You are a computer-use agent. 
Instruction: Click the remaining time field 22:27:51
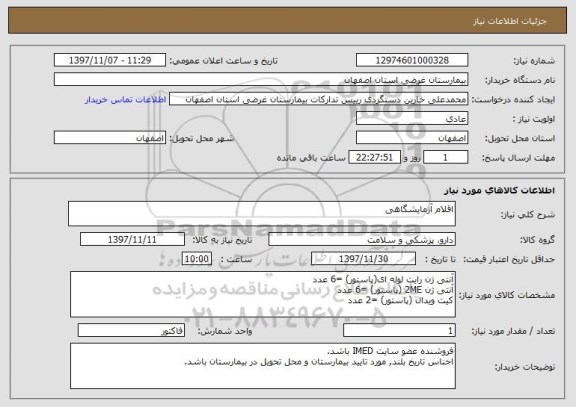click(374, 158)
